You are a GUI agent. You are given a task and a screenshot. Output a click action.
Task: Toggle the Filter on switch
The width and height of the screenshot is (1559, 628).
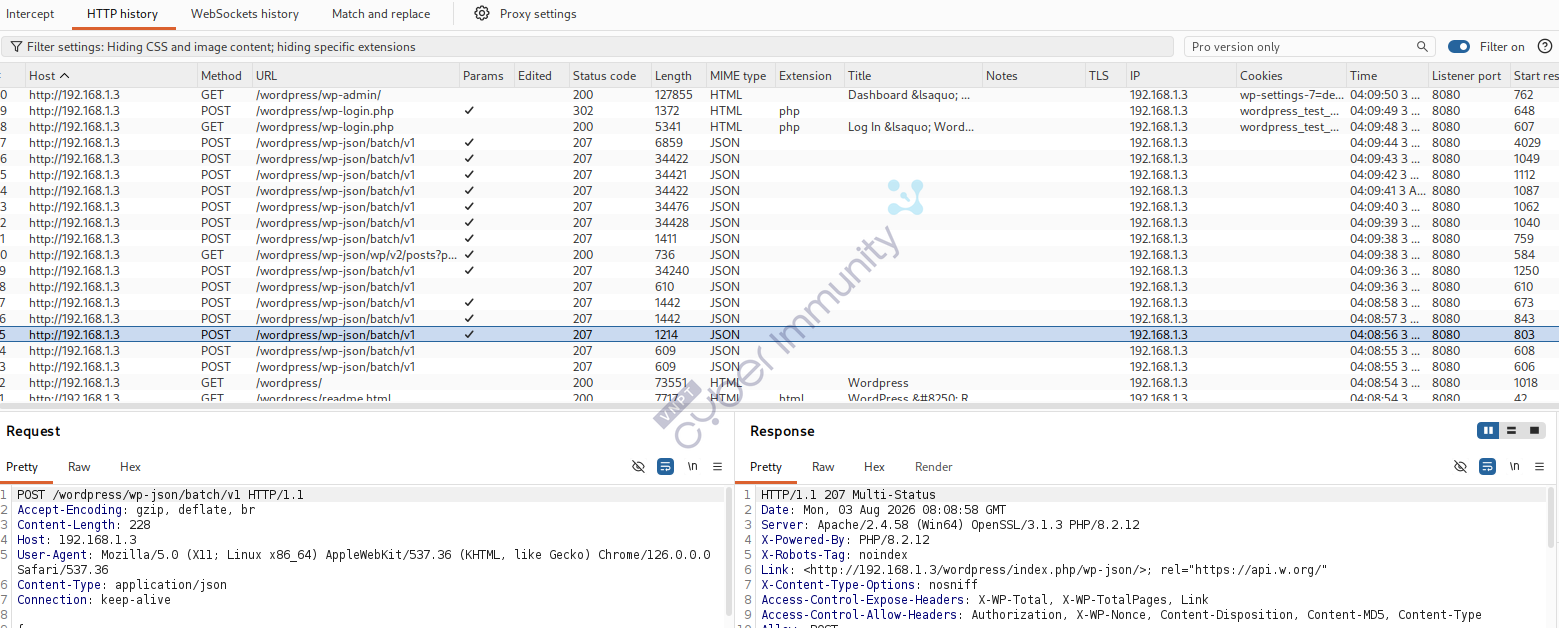click(1459, 47)
